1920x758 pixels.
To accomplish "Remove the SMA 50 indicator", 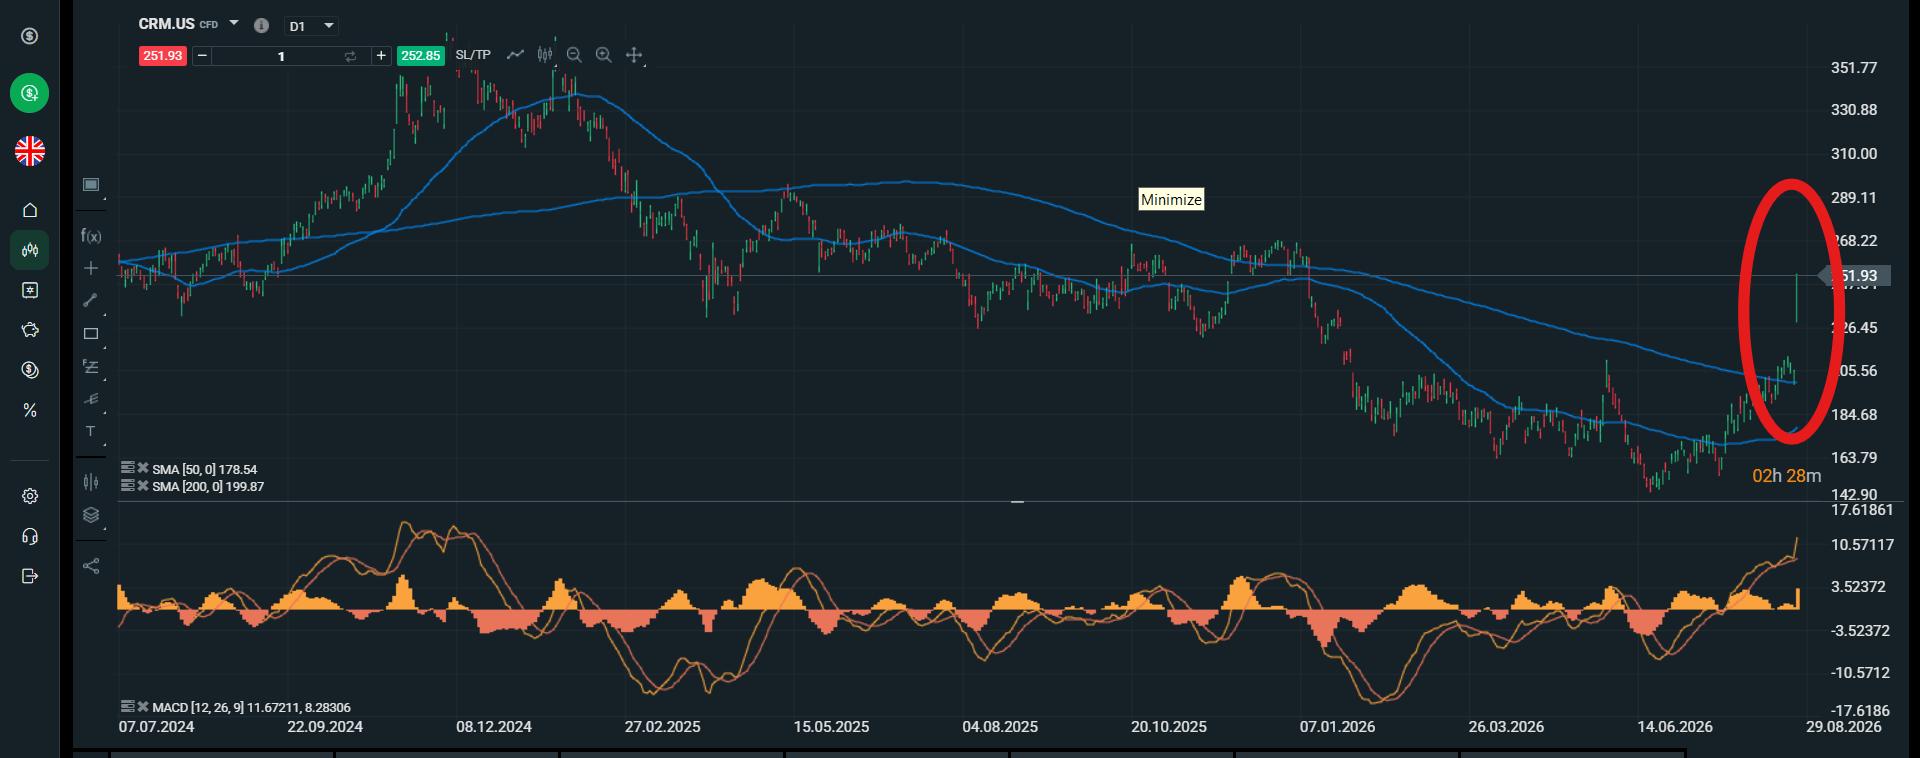I will pyautogui.click(x=142, y=468).
